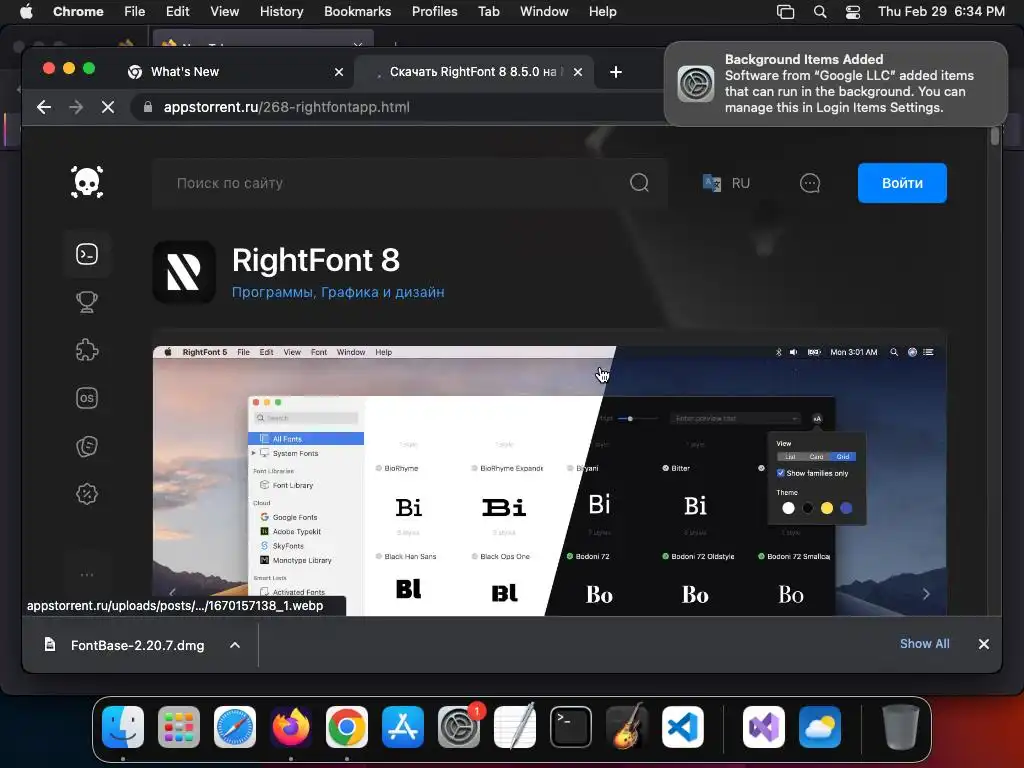Click the three-dots more sidebar item

coord(87,575)
